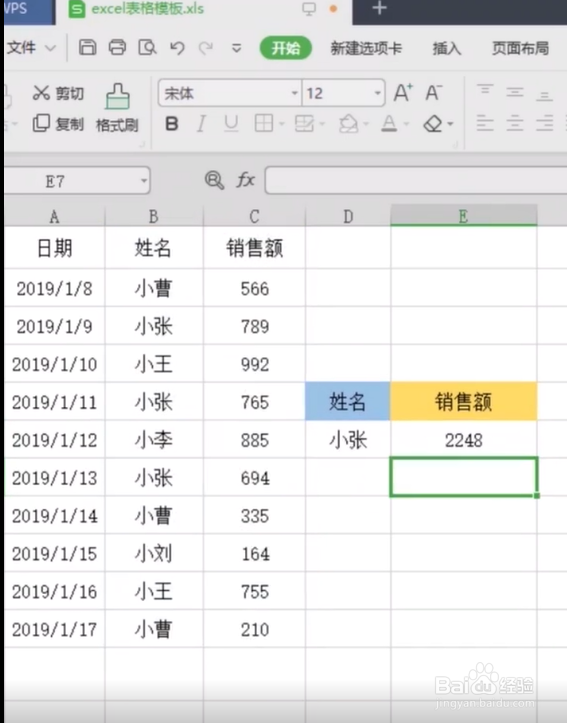Undo the last action
567x723 pixels.
(x=177, y=47)
